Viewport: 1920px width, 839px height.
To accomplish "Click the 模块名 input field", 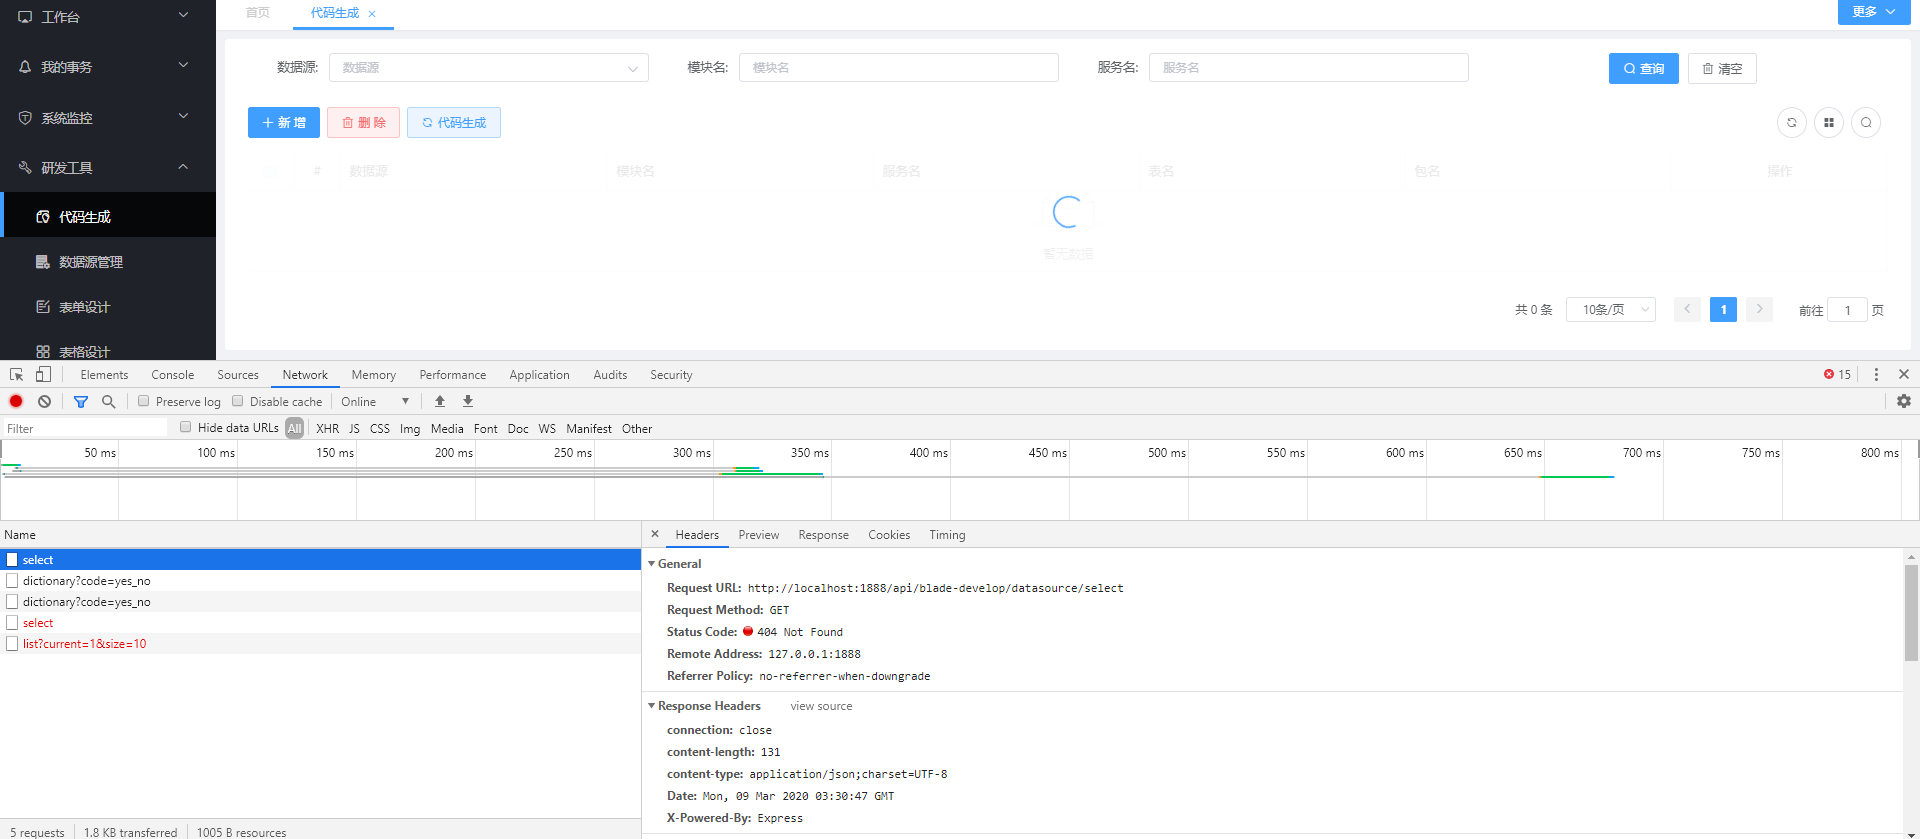I will click(898, 67).
